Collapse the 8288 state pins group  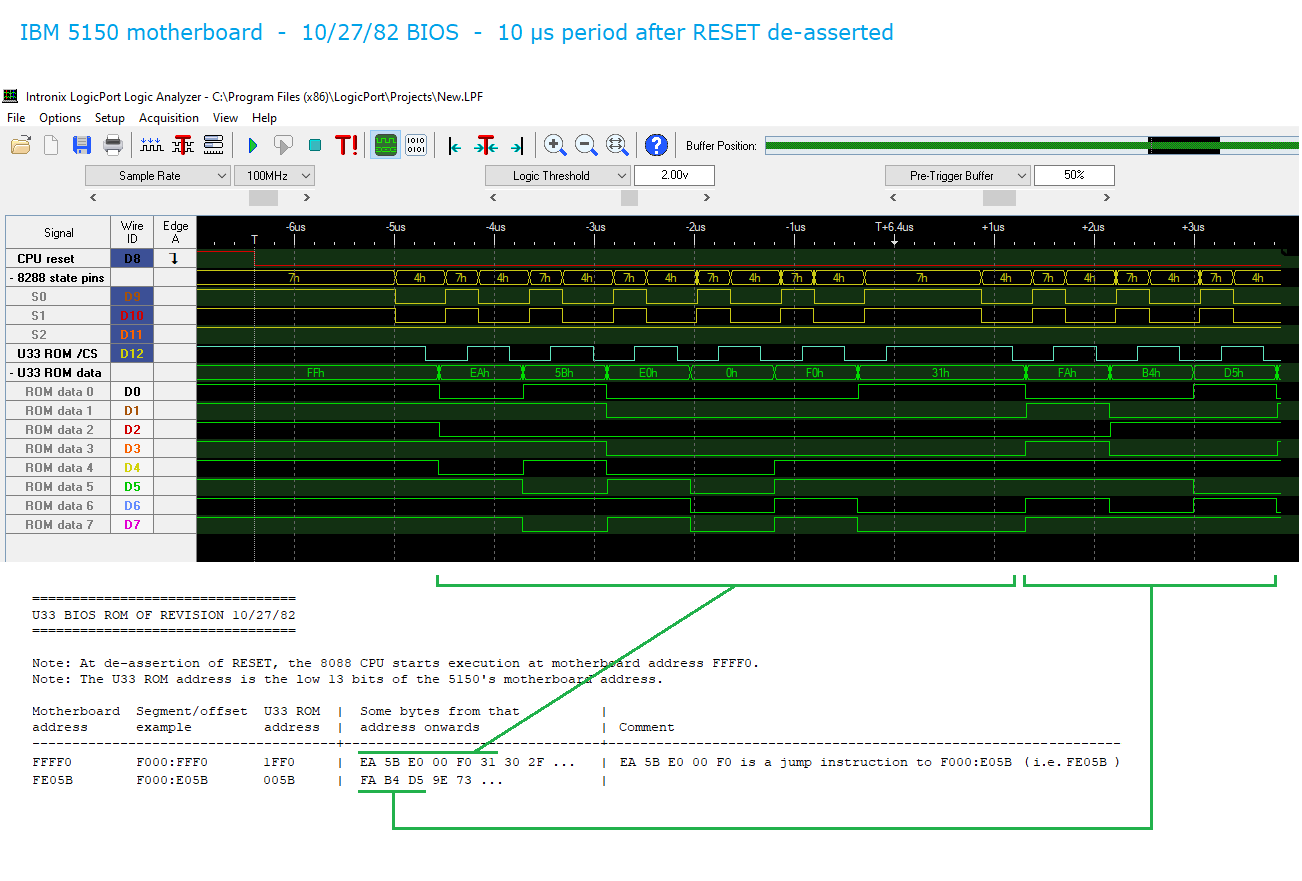point(11,278)
